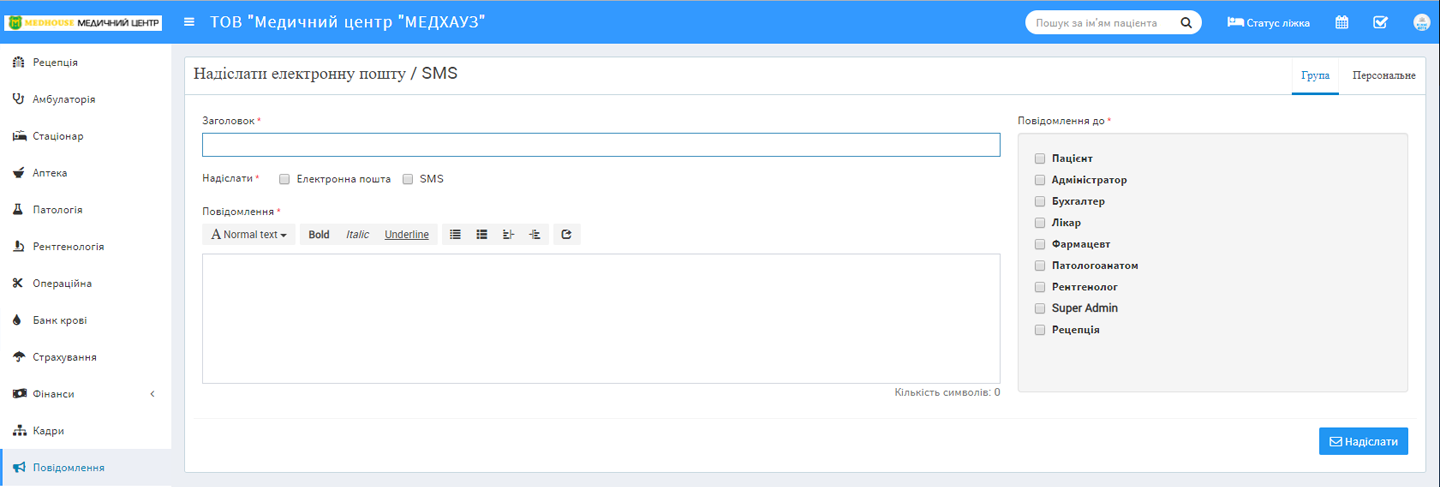Image resolution: width=1440 pixels, height=487 pixels.
Task: Open Патологія flask sidebar item
Action: tap(86, 210)
